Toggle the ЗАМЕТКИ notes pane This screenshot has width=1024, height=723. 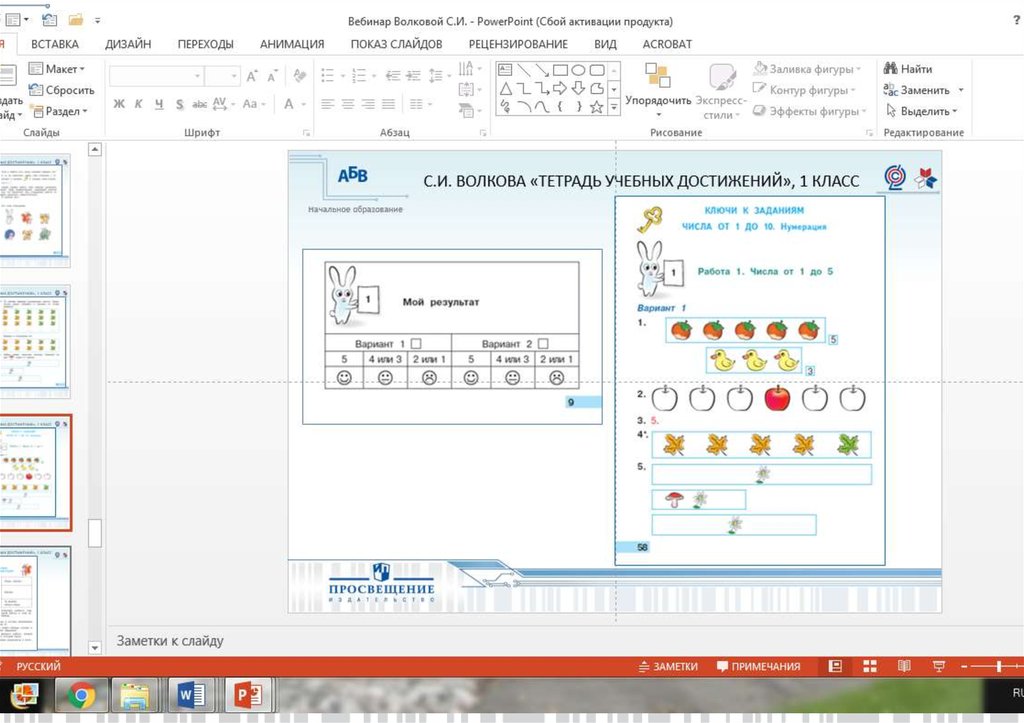pyautogui.click(x=668, y=666)
